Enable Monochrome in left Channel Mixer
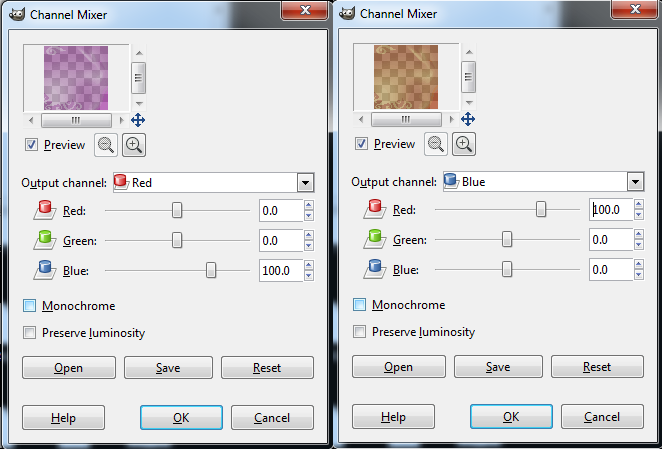662x449 pixels. pos(30,306)
